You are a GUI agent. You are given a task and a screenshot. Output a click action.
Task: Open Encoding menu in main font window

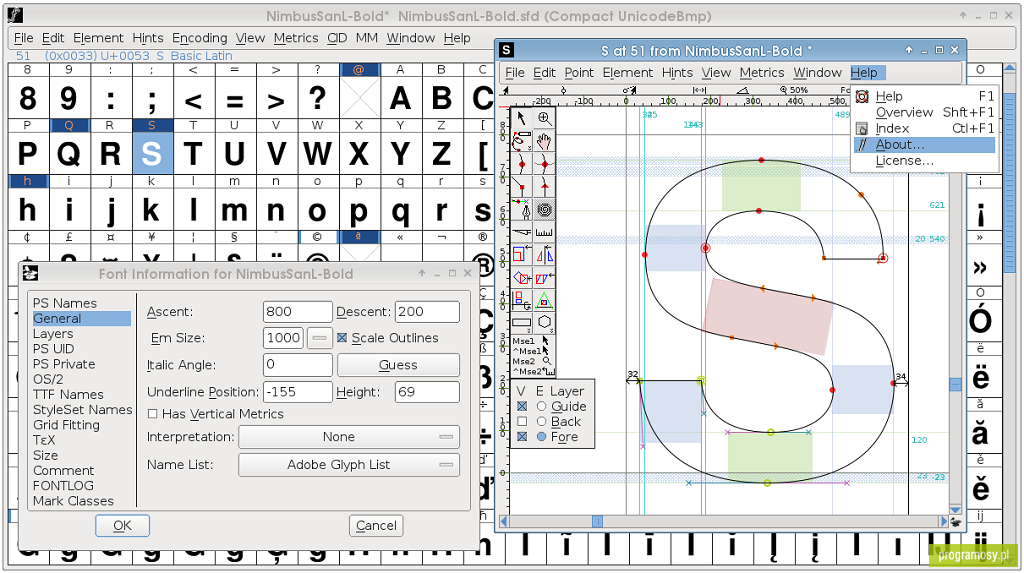[x=200, y=38]
